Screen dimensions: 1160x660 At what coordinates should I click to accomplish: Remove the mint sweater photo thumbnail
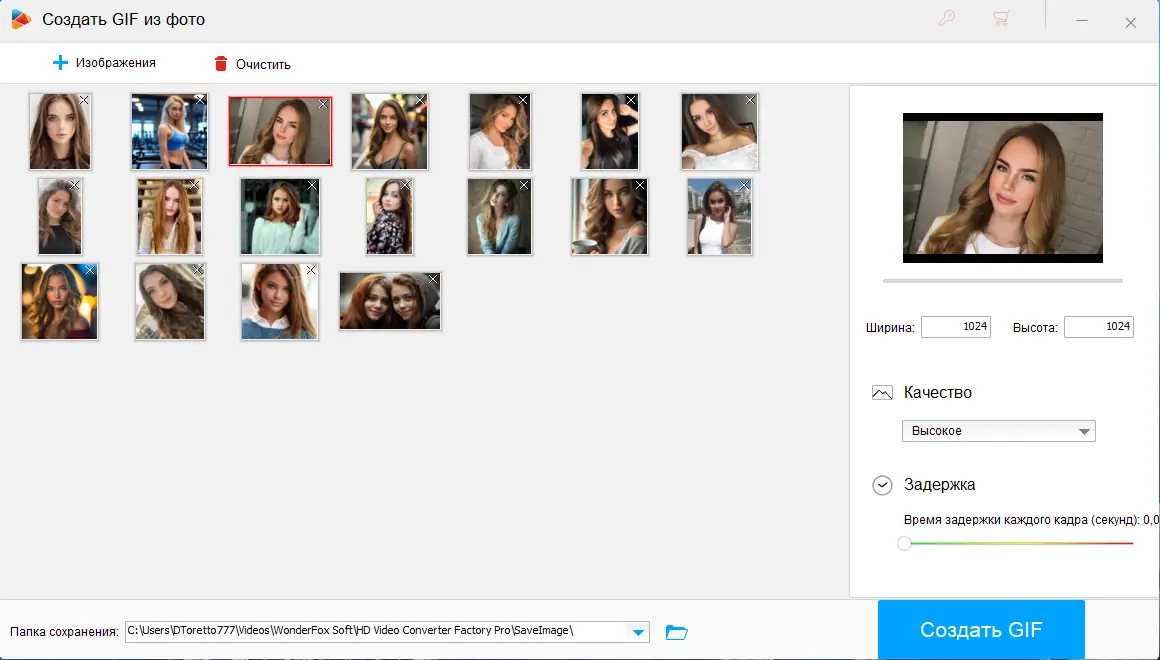click(311, 185)
